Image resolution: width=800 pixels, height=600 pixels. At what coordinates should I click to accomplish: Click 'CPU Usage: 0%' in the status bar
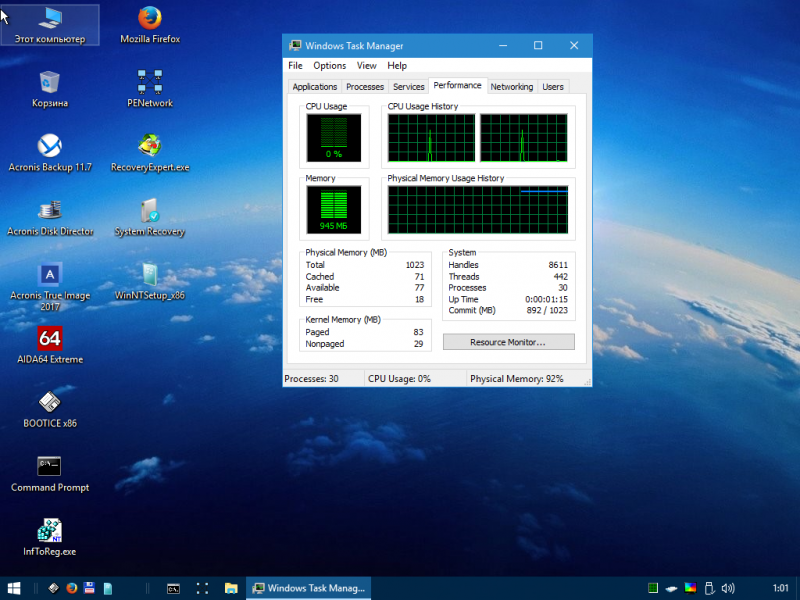pyautogui.click(x=399, y=379)
